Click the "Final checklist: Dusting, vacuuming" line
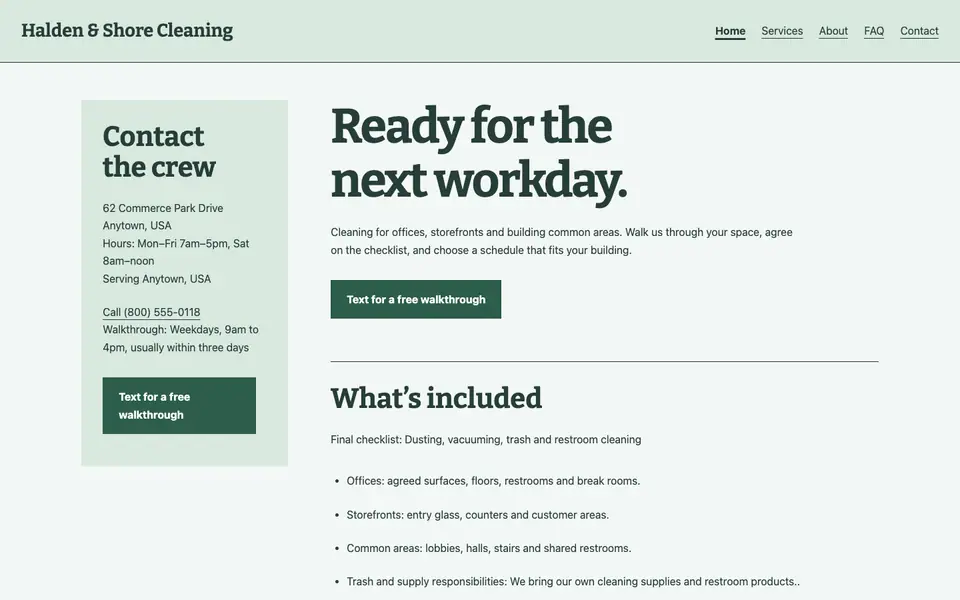Image resolution: width=960 pixels, height=600 pixels. pyautogui.click(x=486, y=440)
